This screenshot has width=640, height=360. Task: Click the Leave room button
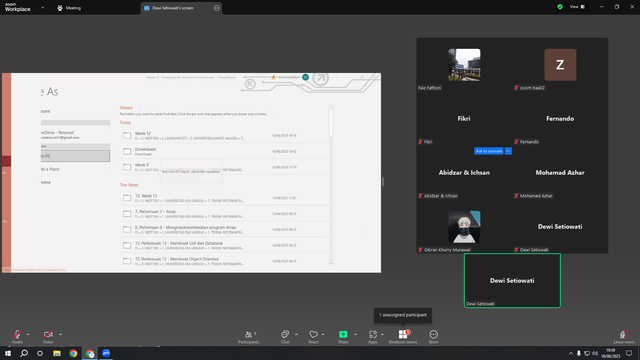[624, 336]
